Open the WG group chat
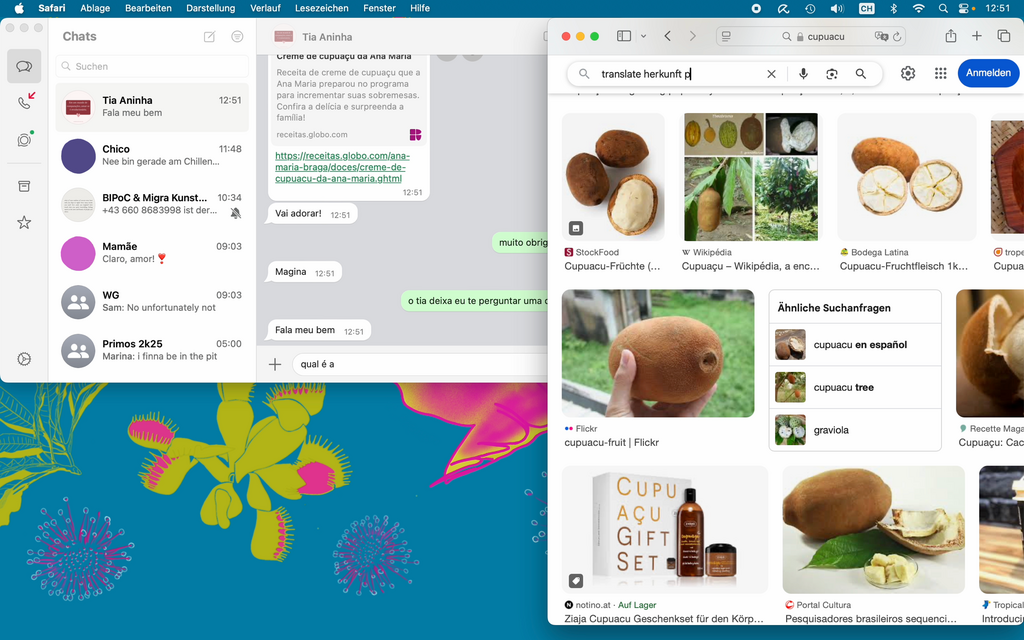The height and width of the screenshot is (640, 1024). pyautogui.click(x=152, y=301)
